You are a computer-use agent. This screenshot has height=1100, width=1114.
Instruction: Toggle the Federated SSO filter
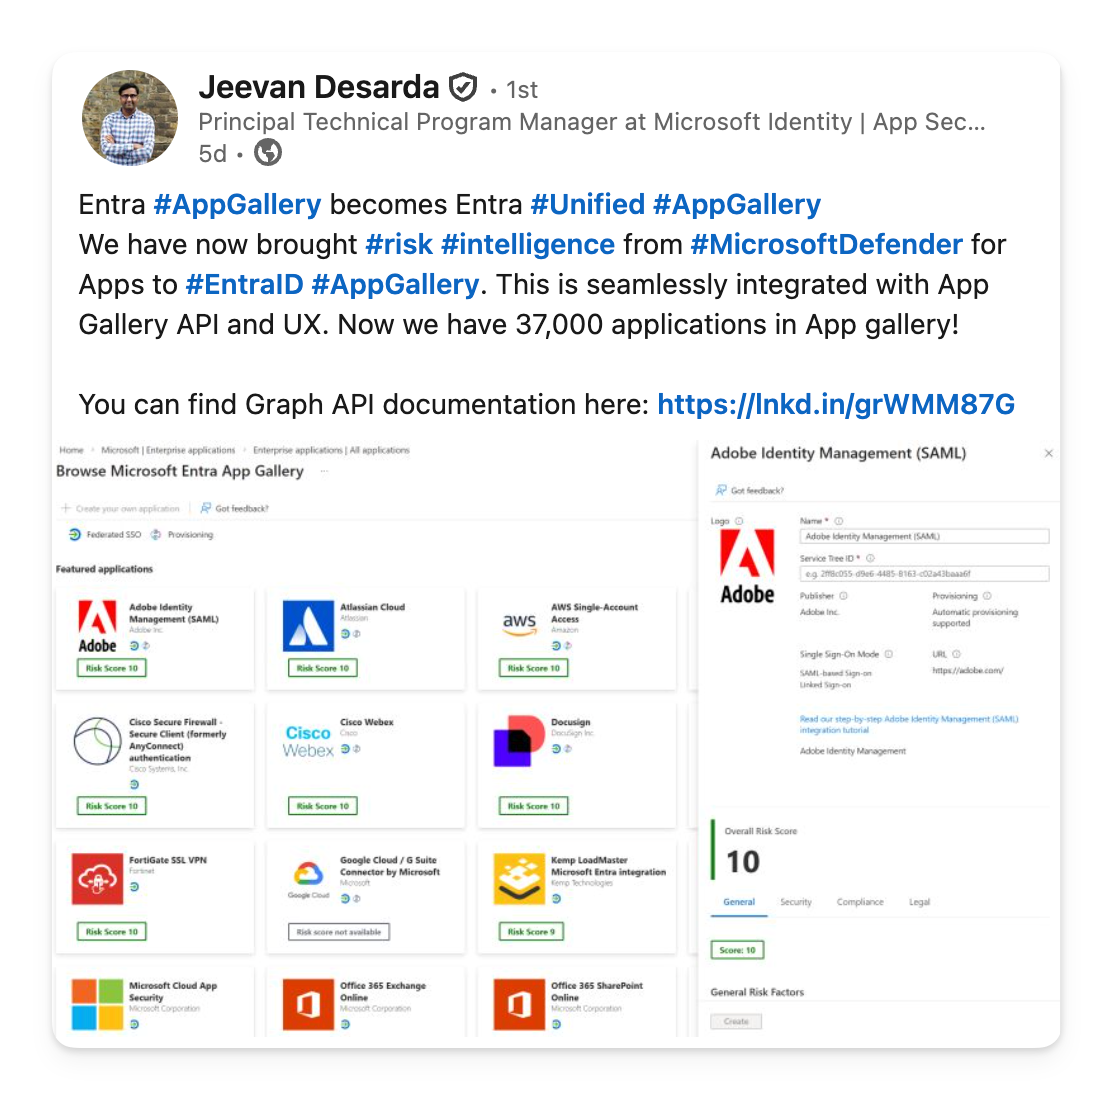(104, 534)
